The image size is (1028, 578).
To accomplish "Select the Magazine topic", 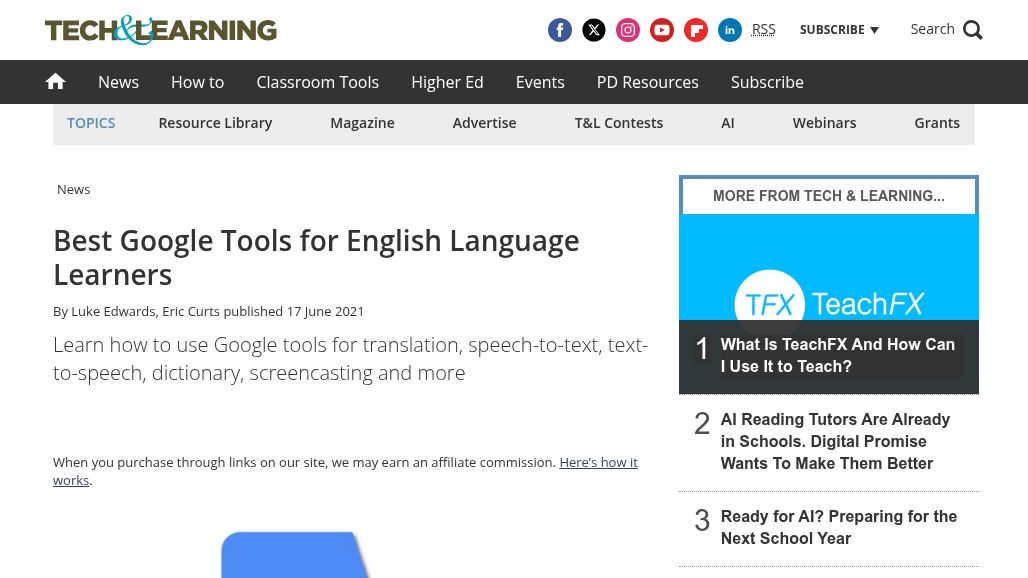I will pyautogui.click(x=362, y=123).
